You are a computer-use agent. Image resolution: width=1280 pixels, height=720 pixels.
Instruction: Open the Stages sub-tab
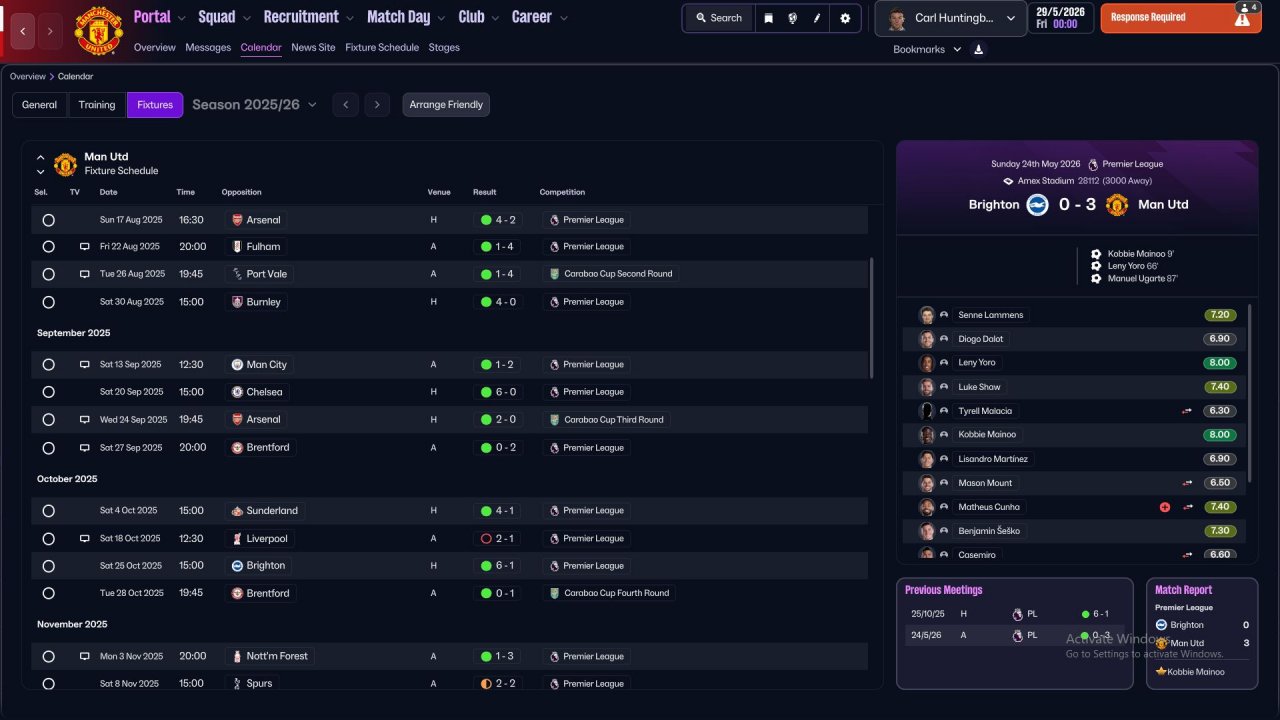444,47
